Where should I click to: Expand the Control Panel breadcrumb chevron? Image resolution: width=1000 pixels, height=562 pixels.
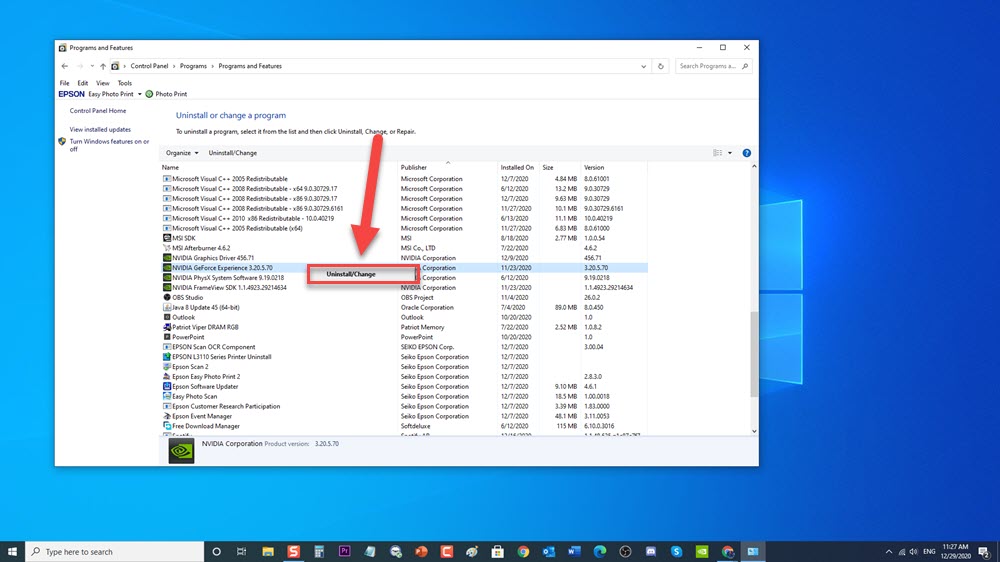click(174, 66)
